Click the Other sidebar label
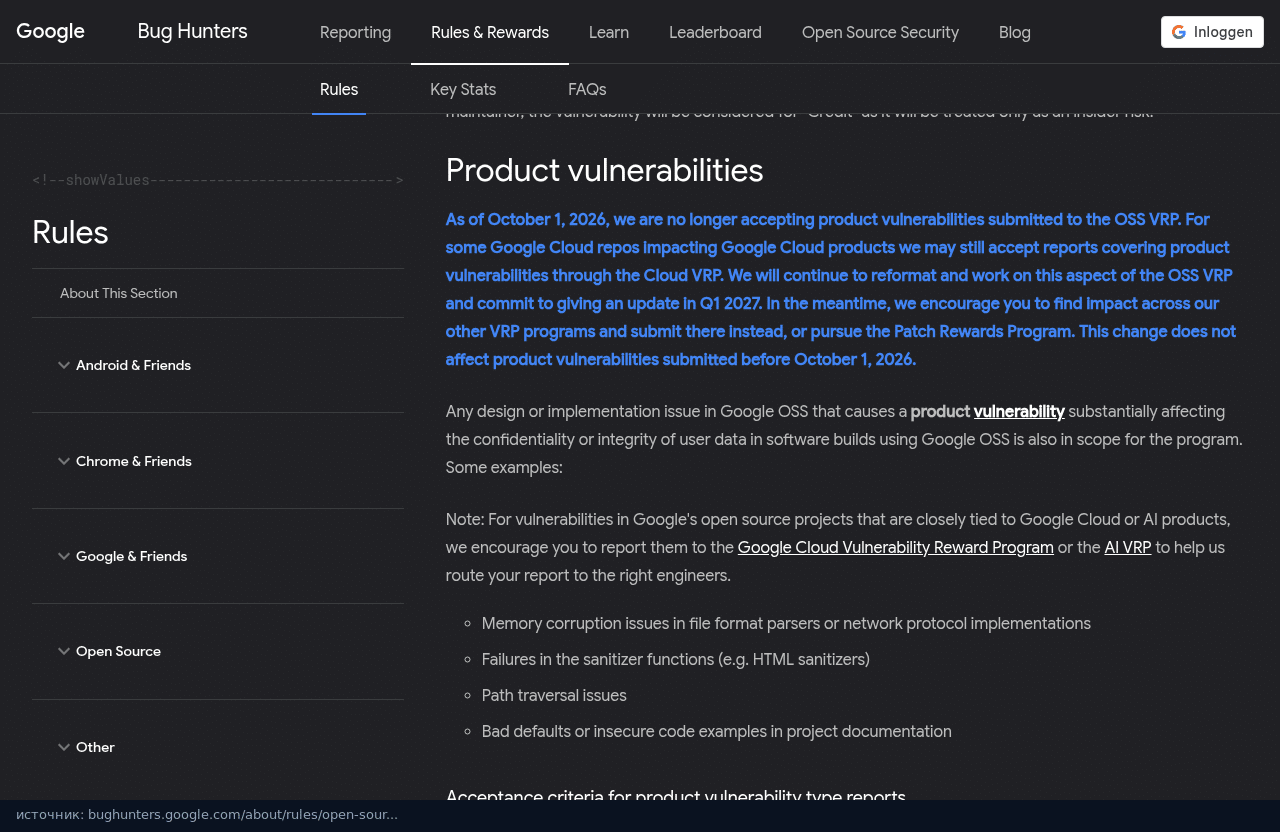Image resolution: width=1280 pixels, height=832 pixels. click(95, 747)
